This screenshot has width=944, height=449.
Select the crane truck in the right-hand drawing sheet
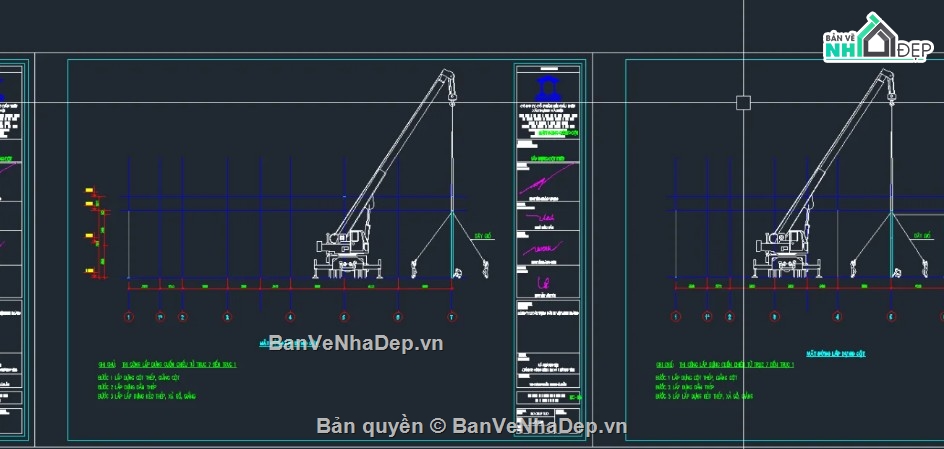click(787, 253)
